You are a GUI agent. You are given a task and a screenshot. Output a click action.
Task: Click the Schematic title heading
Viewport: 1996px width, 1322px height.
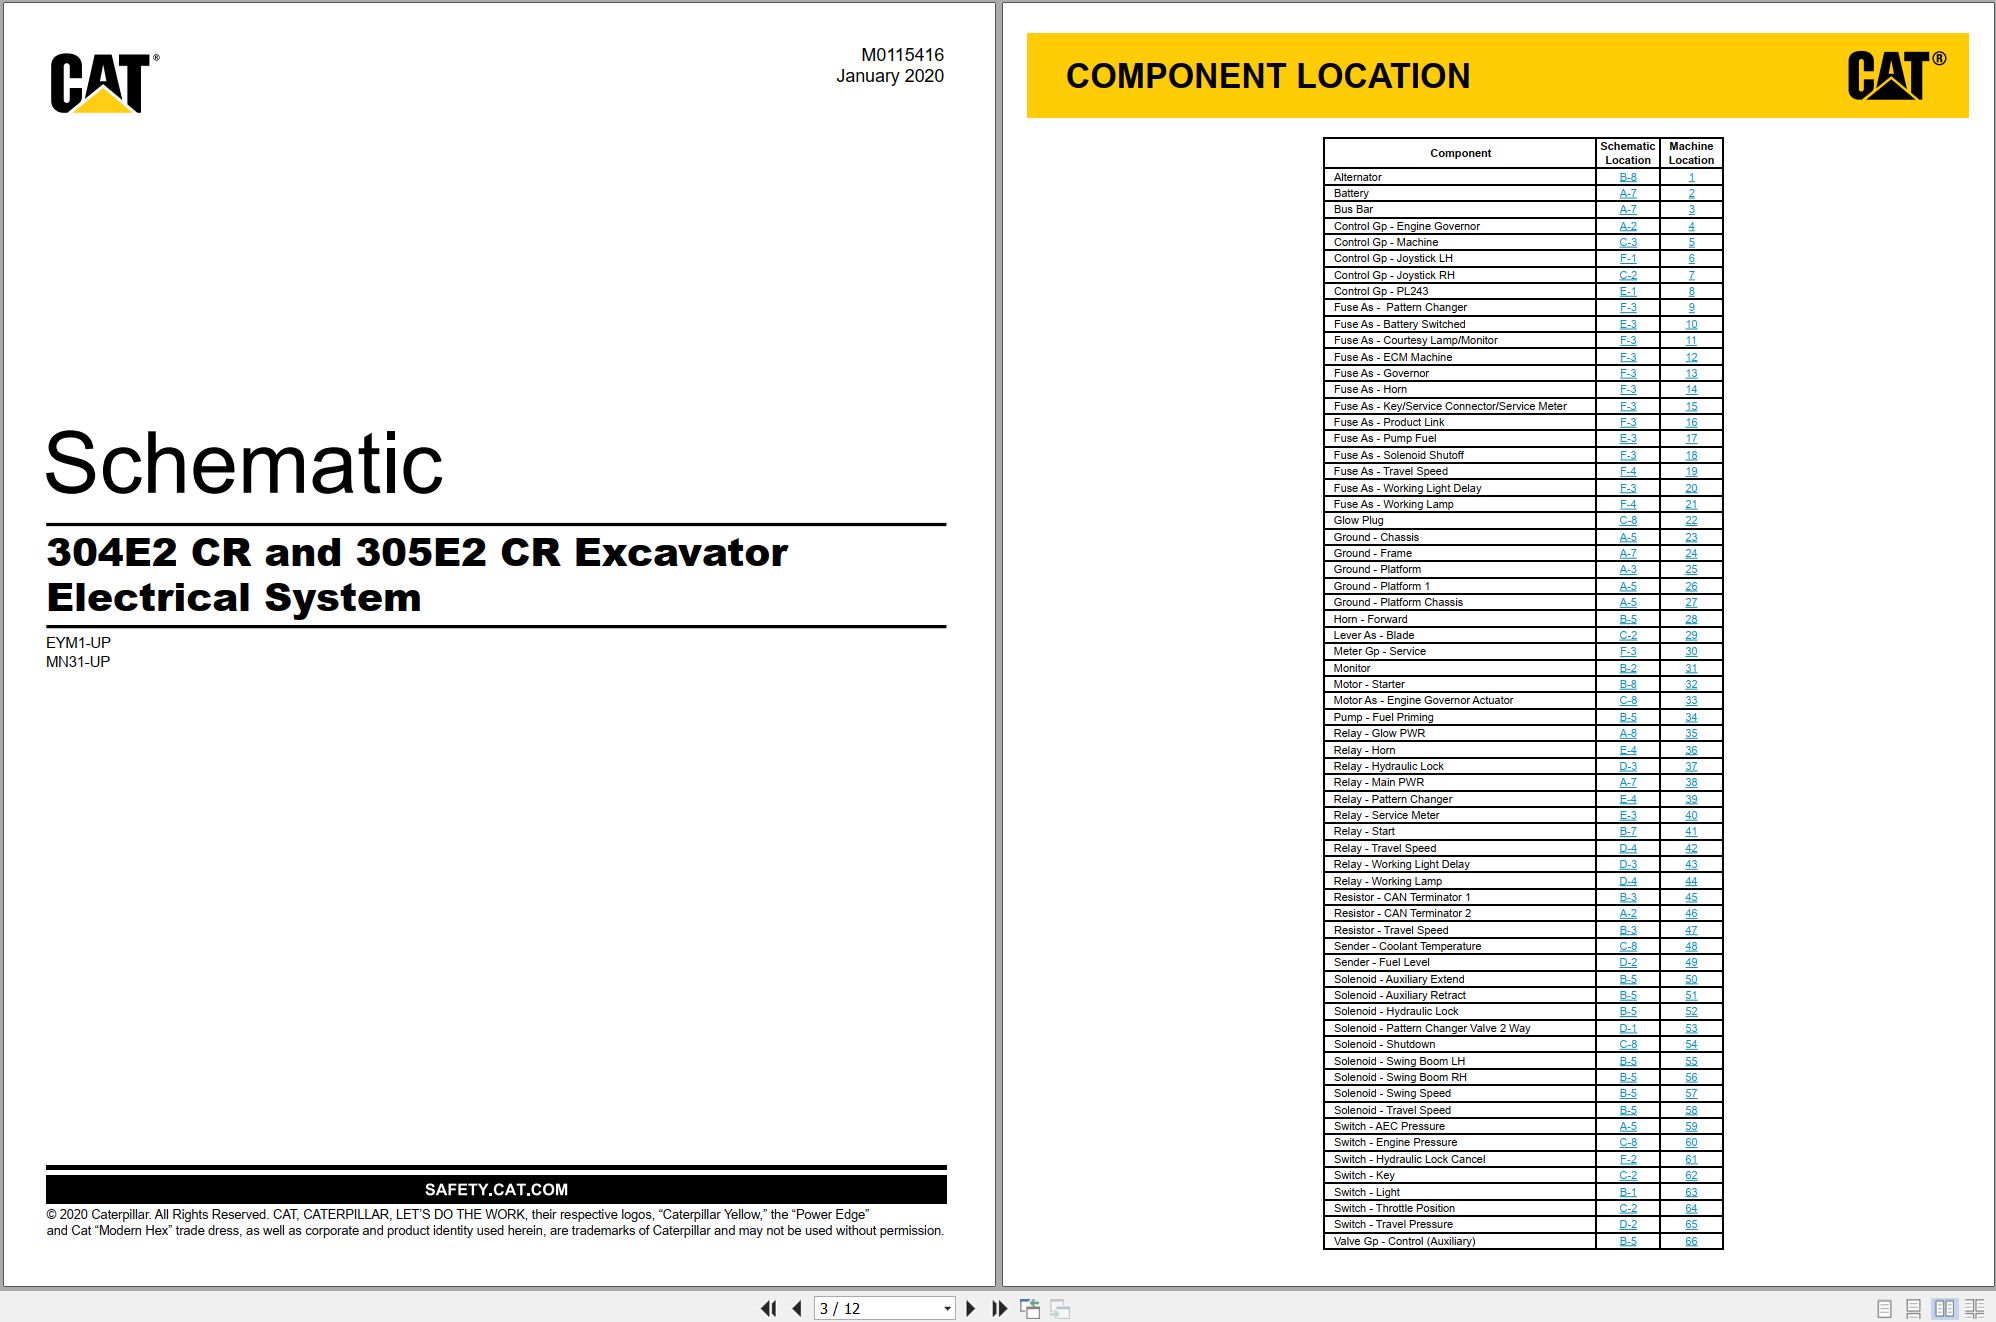244,463
